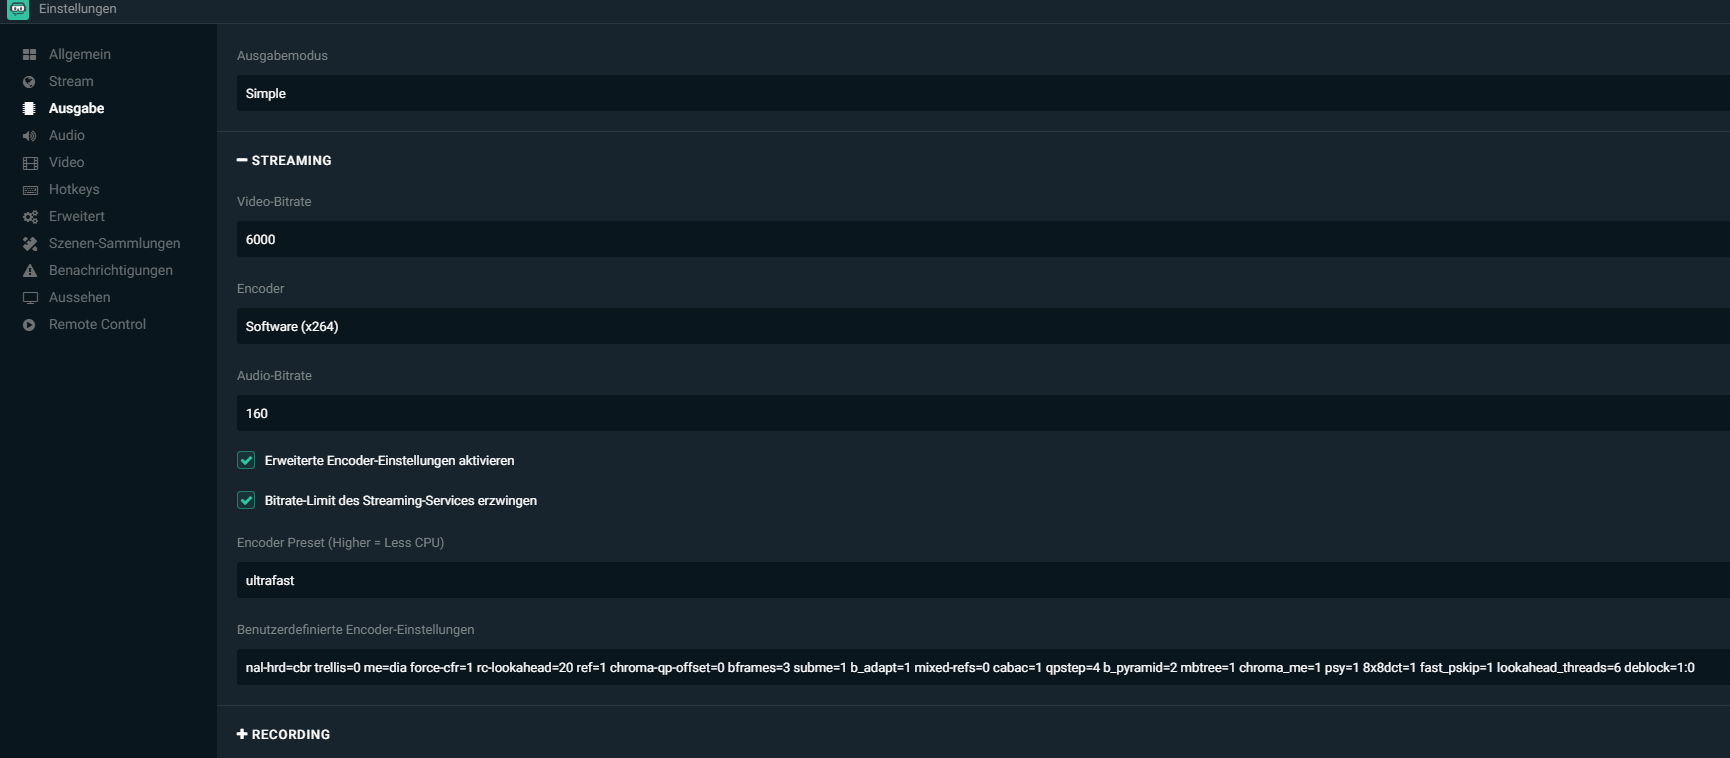
Task: Open the Encoder Preset dropdown showing ultrafast
Action: [983, 580]
